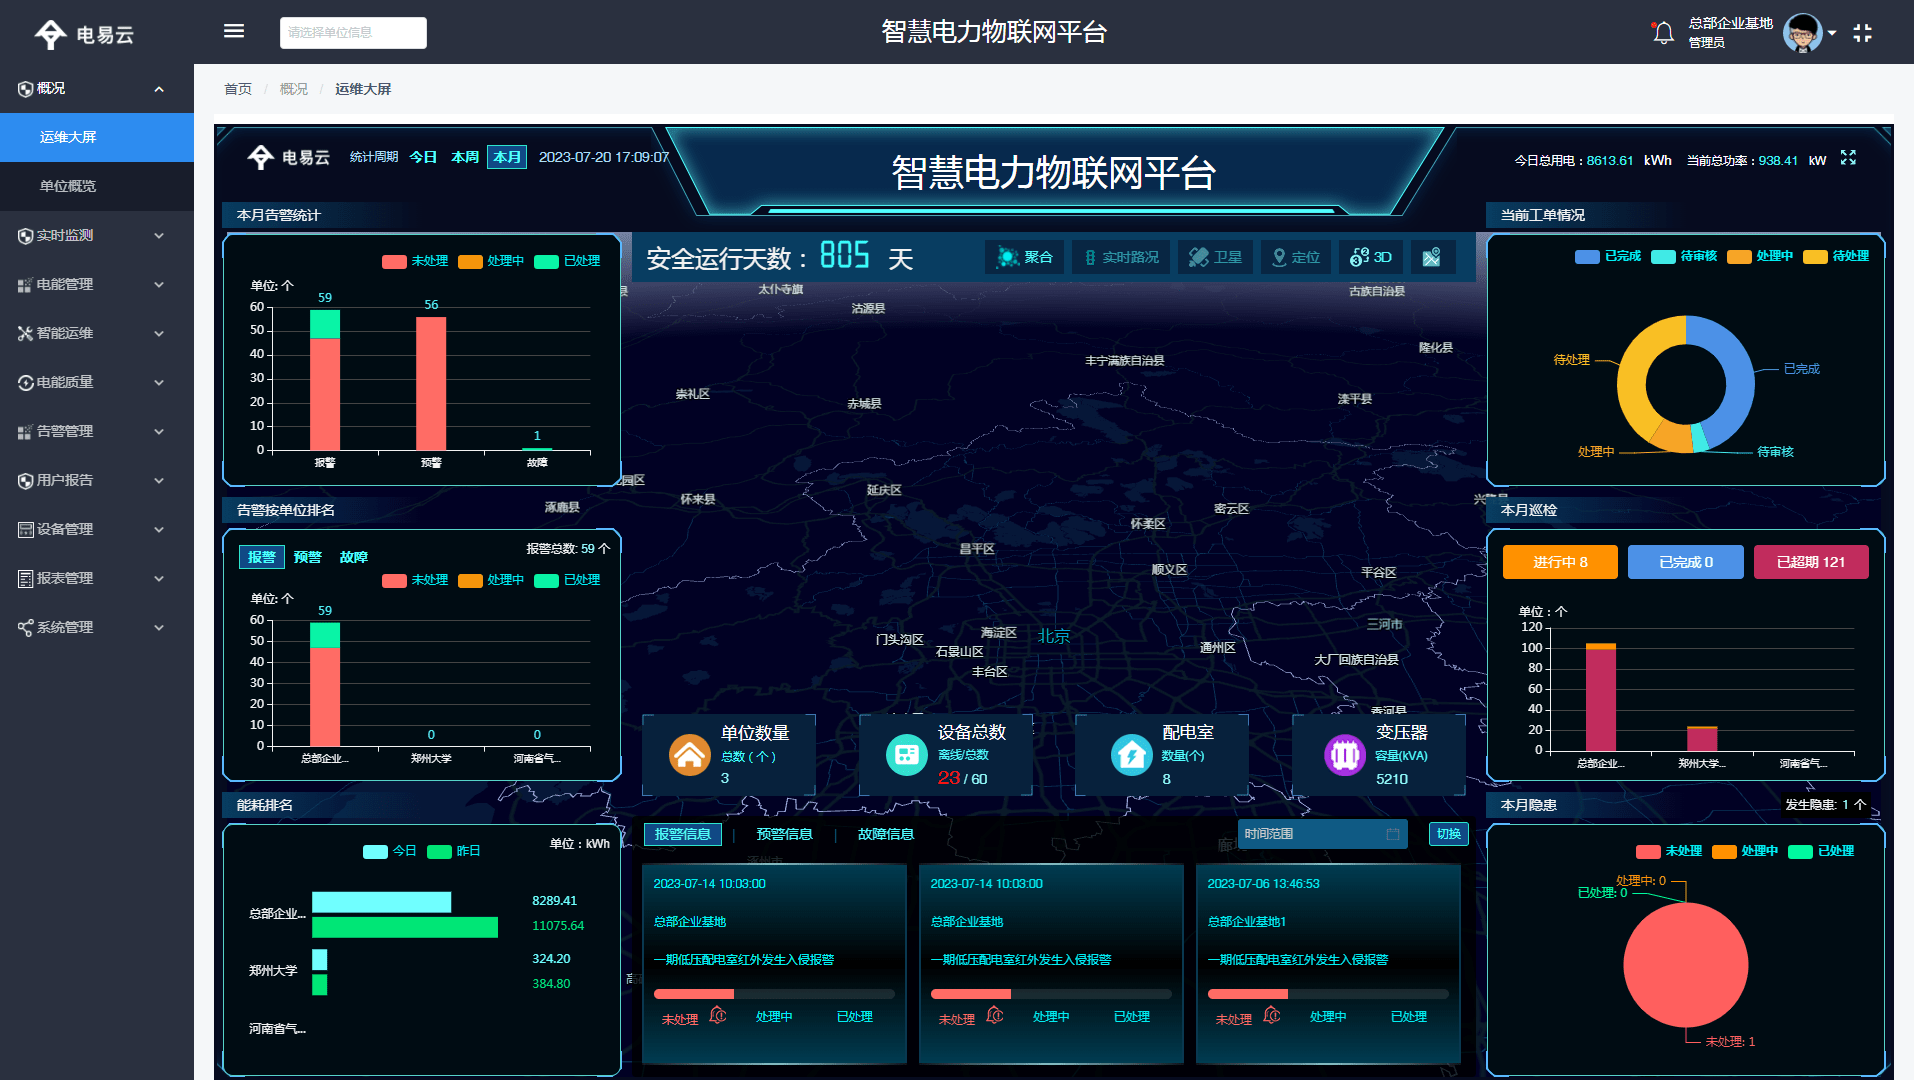The height and width of the screenshot is (1080, 1914).
Task: Click the notification bell icon
Action: coord(1662,32)
